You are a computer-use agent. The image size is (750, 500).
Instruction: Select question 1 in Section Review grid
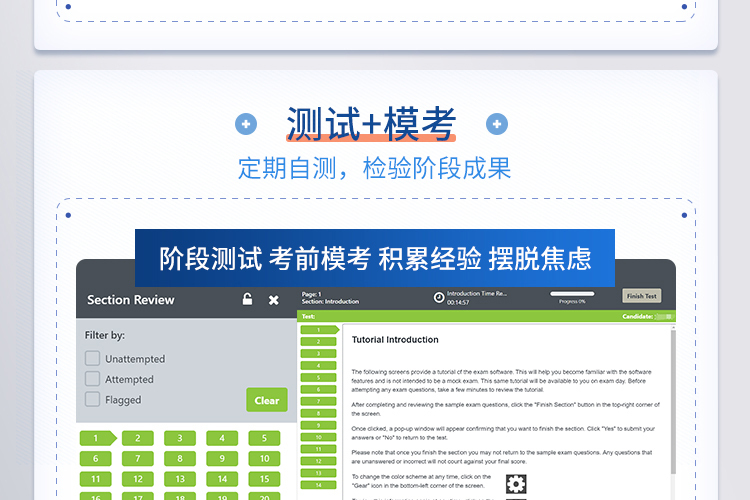pyautogui.click(x=97, y=438)
